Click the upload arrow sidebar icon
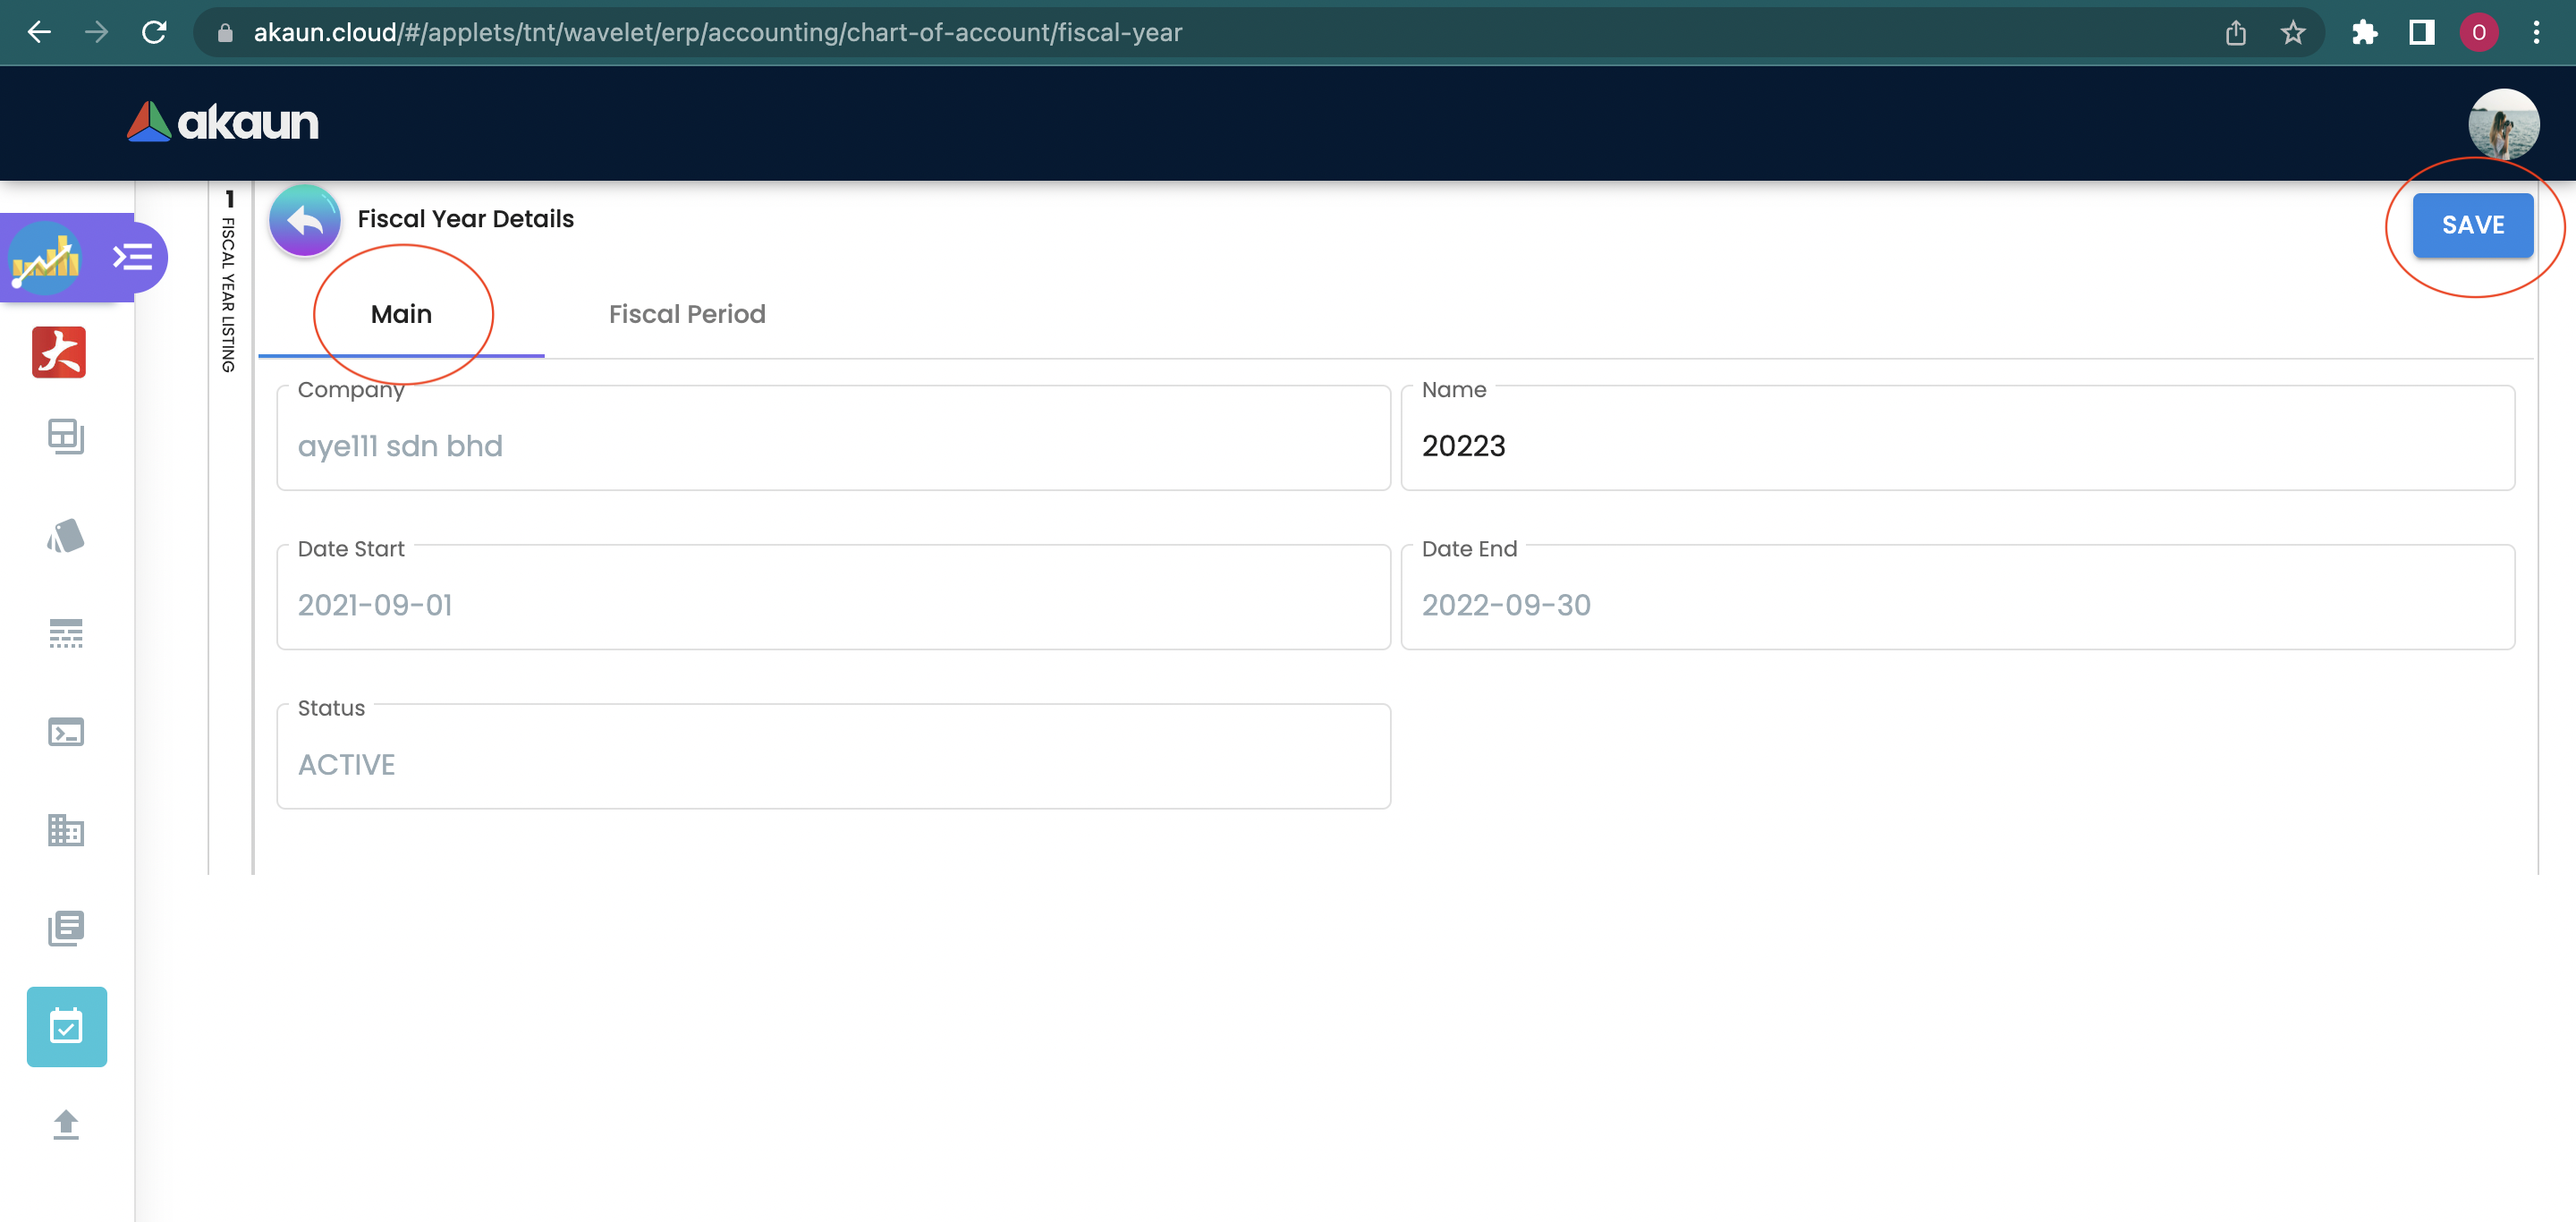This screenshot has width=2576, height=1222. pos(66,1125)
